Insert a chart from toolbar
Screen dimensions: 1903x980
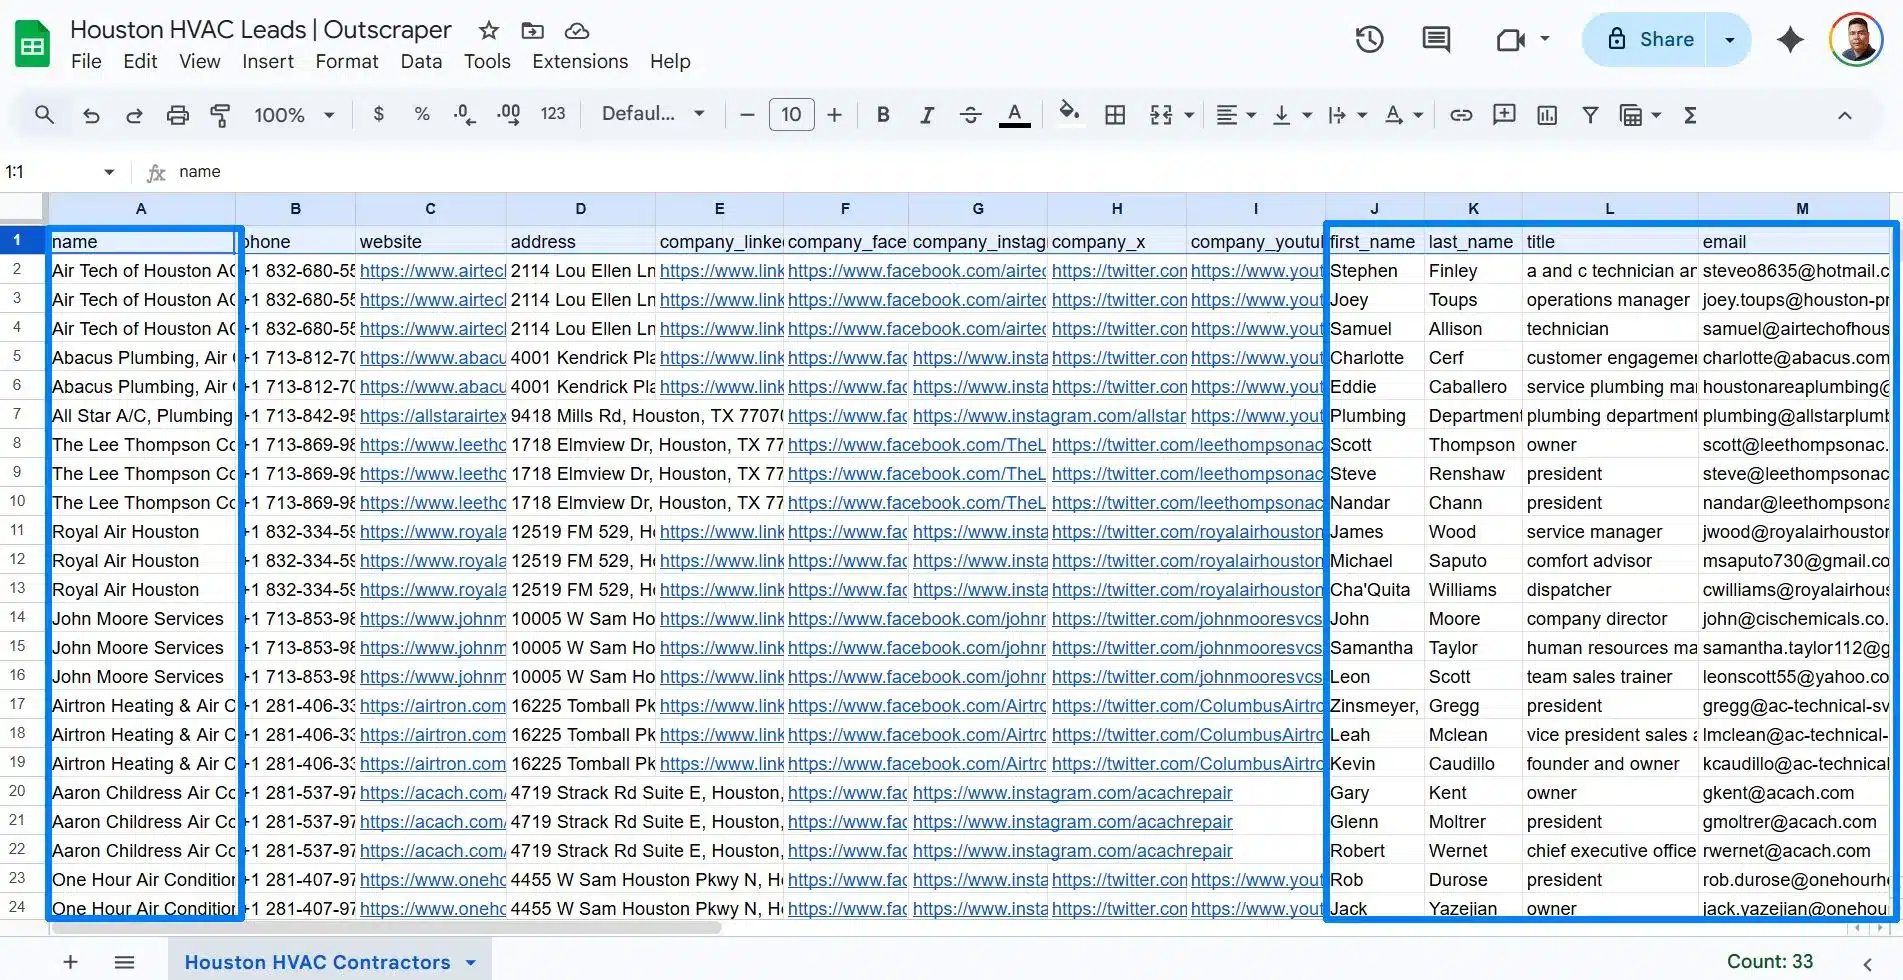[1547, 115]
